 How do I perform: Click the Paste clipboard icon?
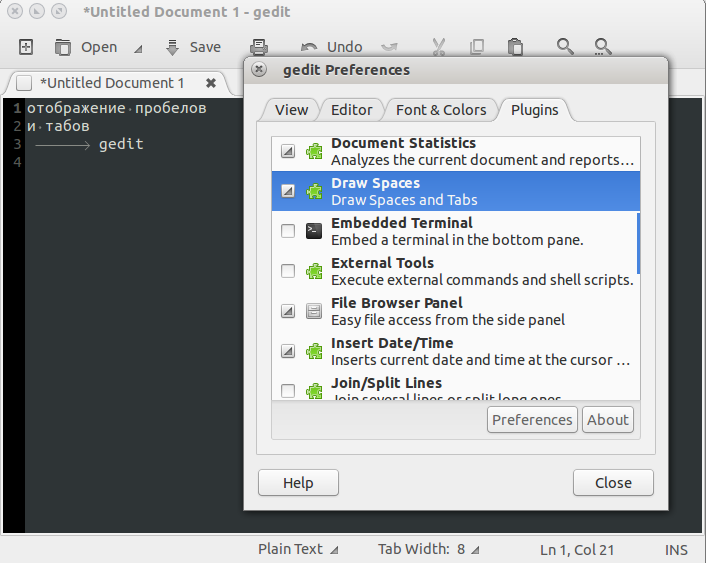(x=514, y=47)
